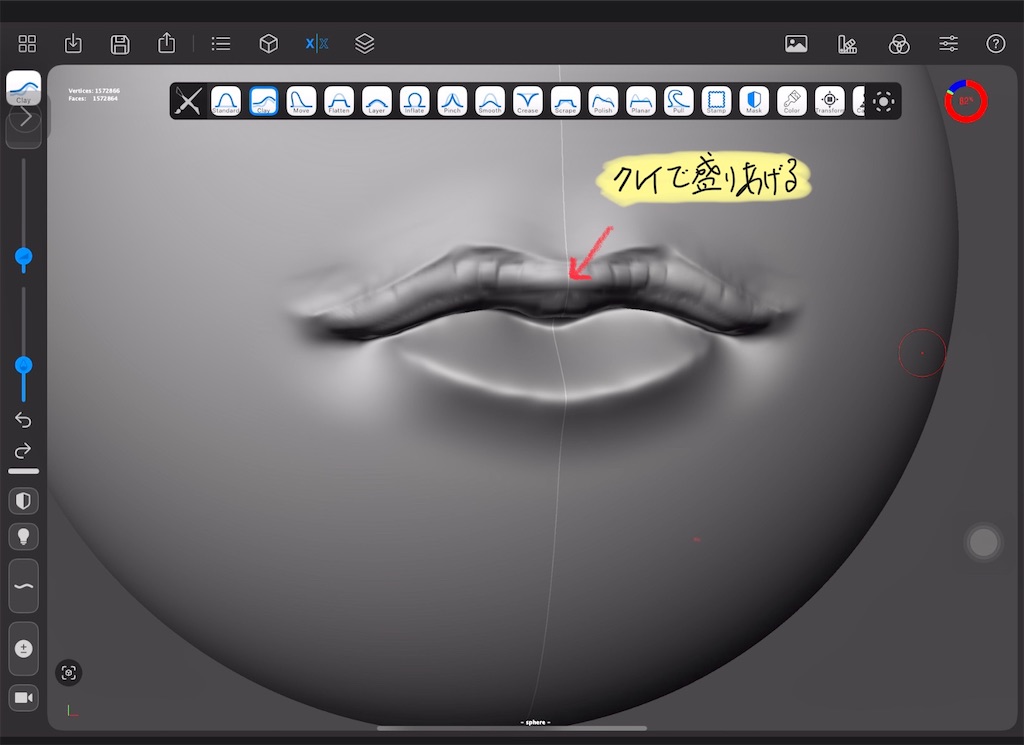Open the stacked layers menu
The width and height of the screenshot is (1024, 745).
[x=364, y=44]
